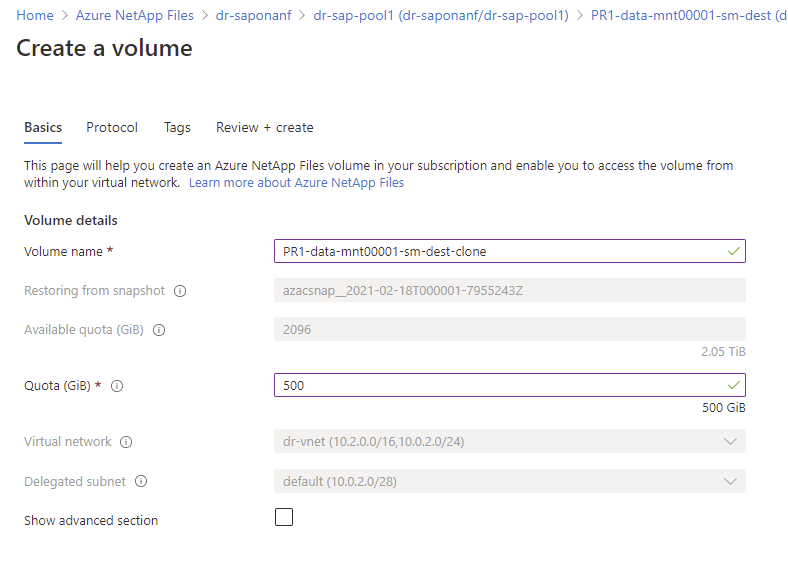
Task: Open Learn more about Azure NetApp Files
Action: (x=296, y=183)
